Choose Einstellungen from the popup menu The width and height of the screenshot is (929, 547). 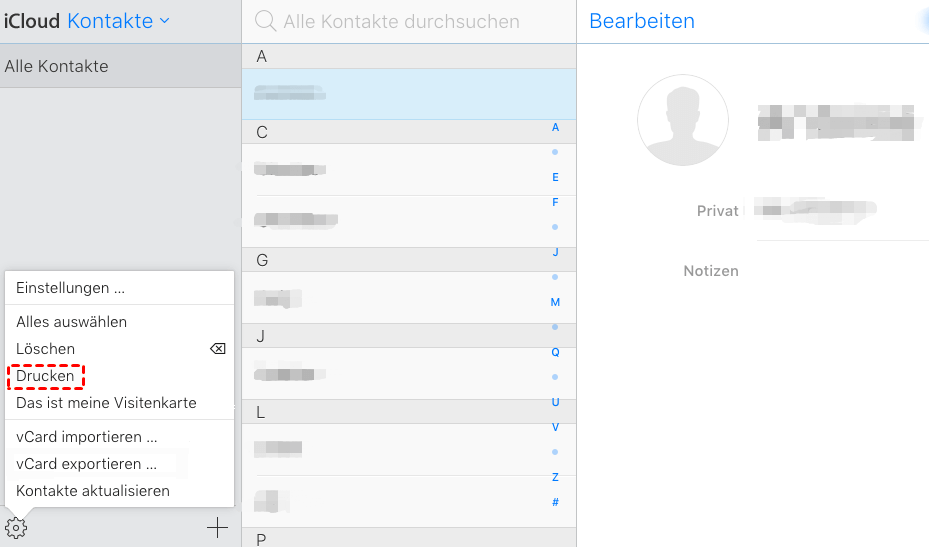click(x=70, y=288)
